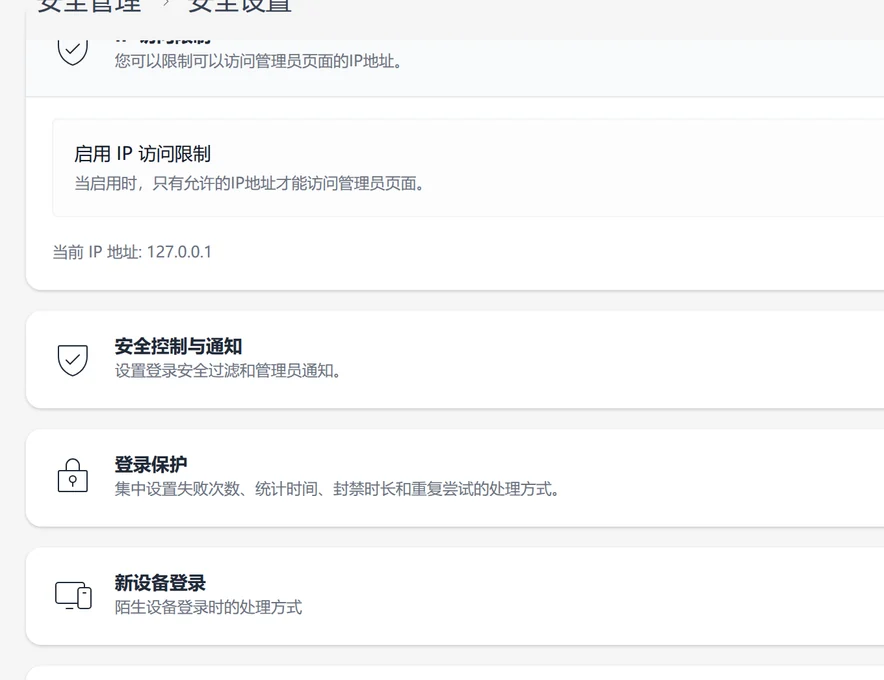Click the shield icon of IP access restriction
This screenshot has height=680, width=884.
pos(73,52)
